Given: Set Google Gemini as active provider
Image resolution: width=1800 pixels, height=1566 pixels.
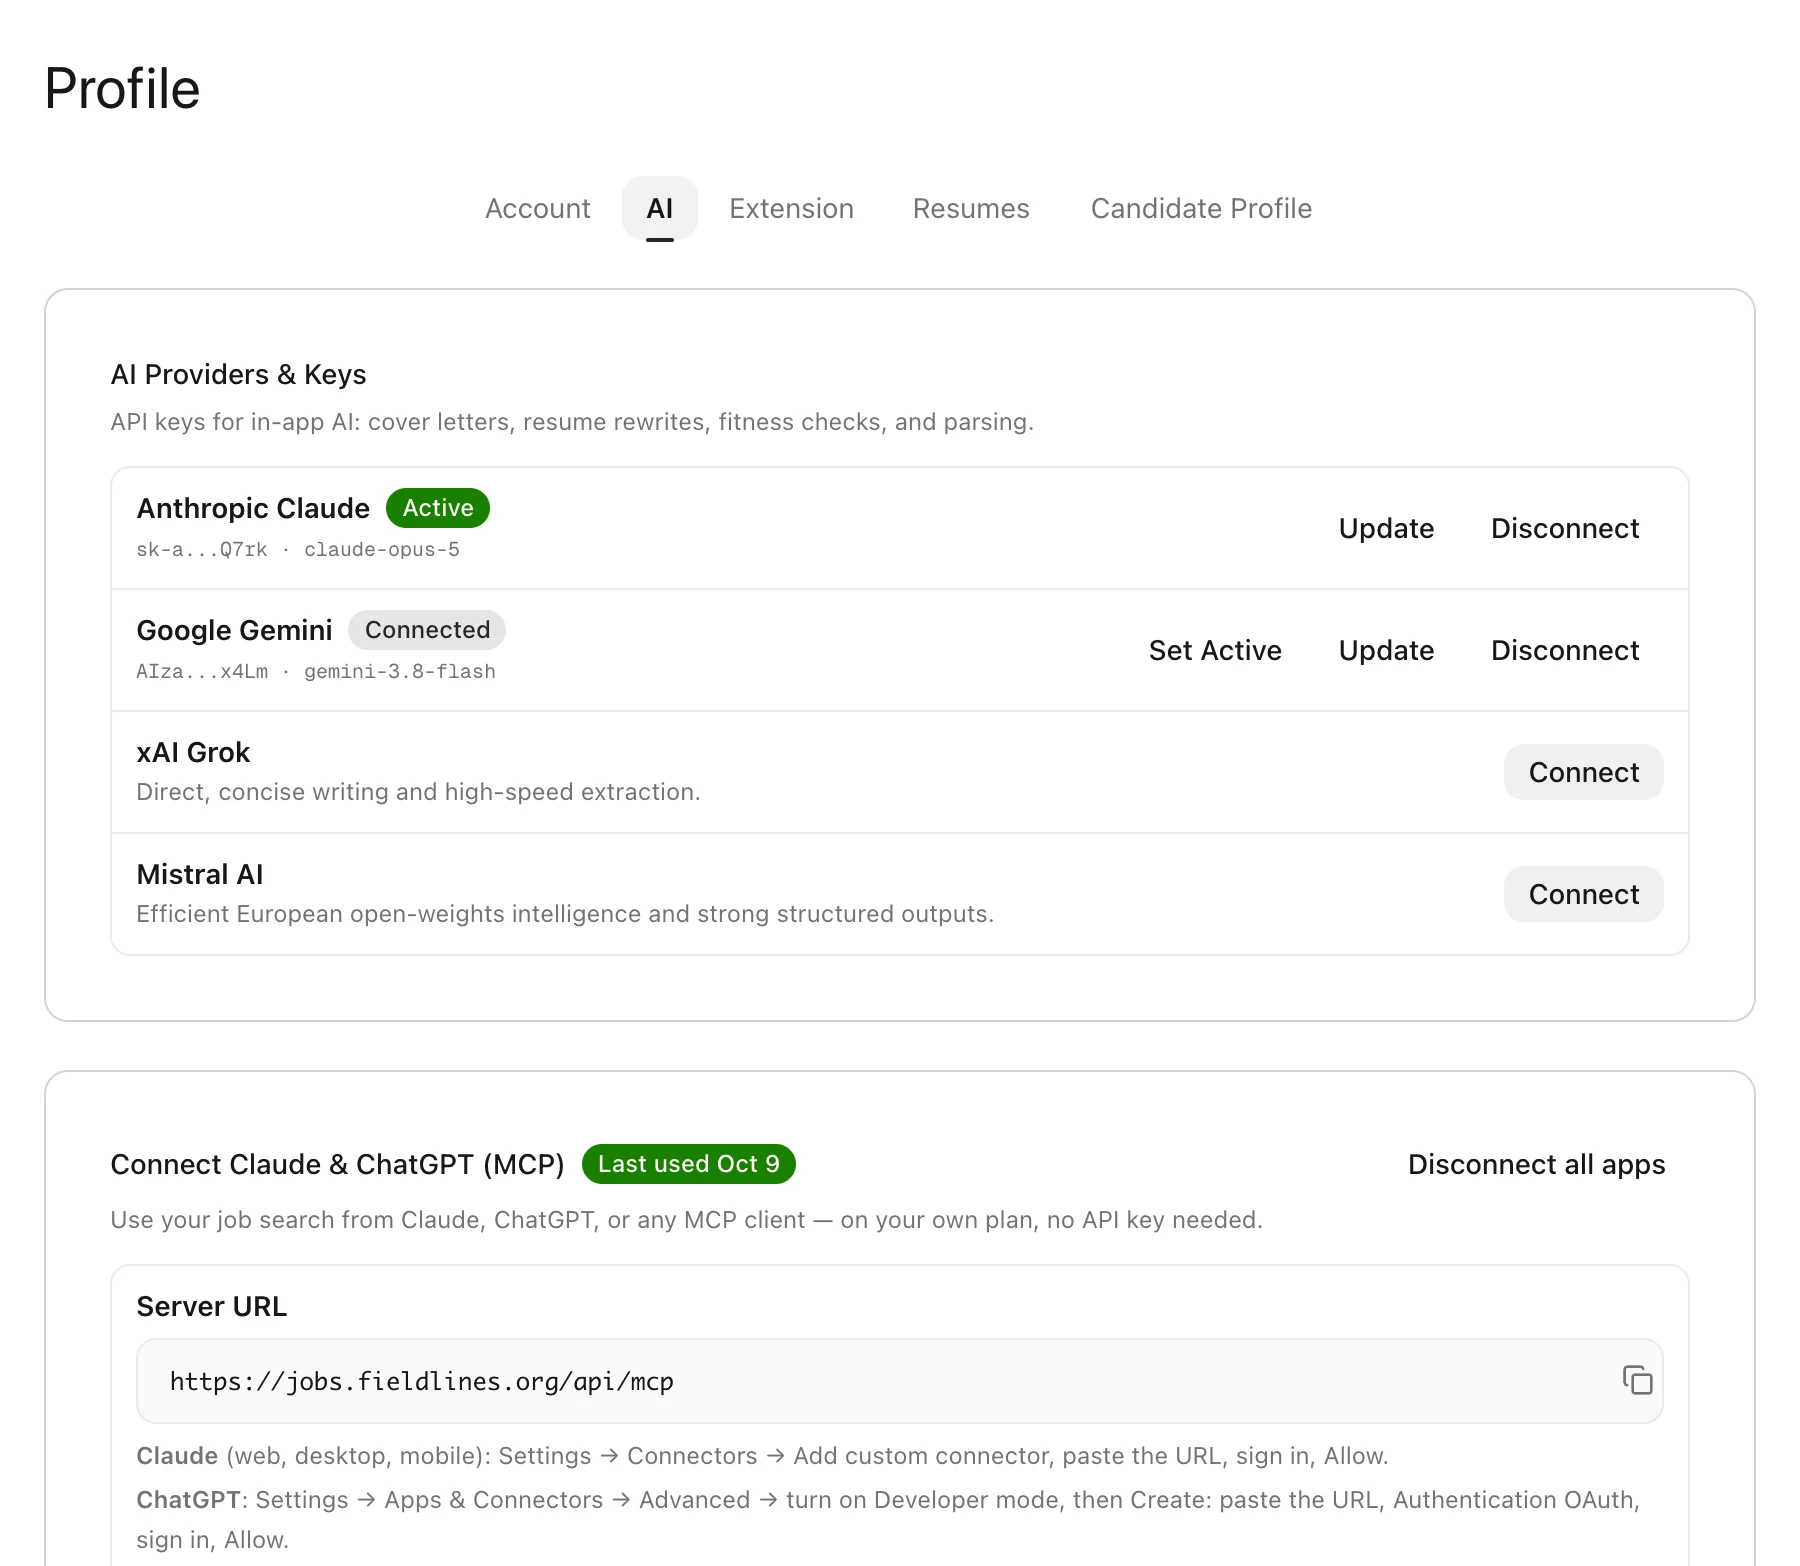Looking at the screenshot, I should click(x=1215, y=650).
